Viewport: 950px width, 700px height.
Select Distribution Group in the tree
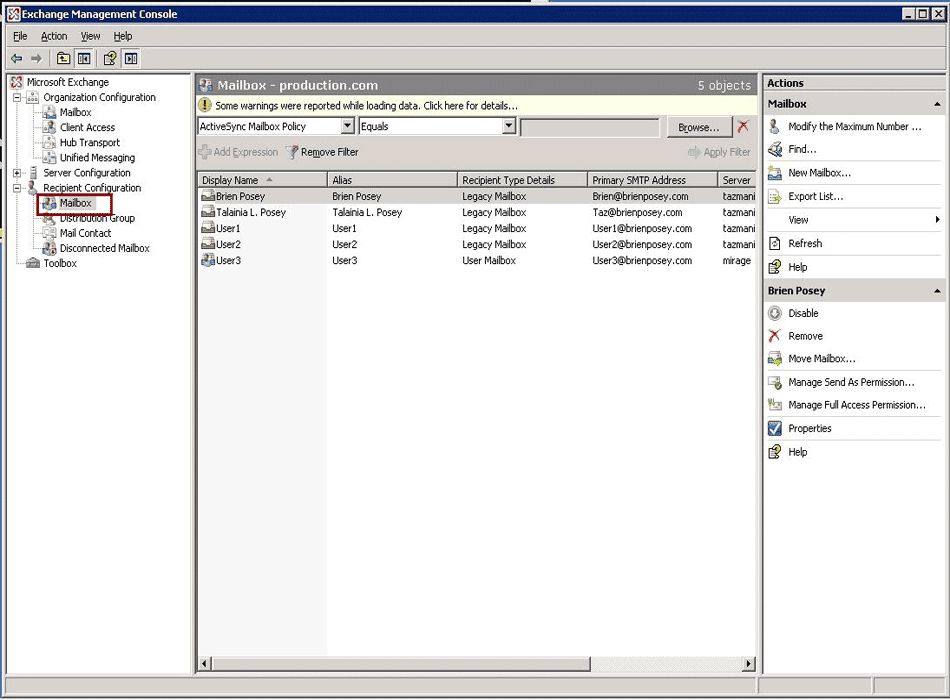pos(97,219)
